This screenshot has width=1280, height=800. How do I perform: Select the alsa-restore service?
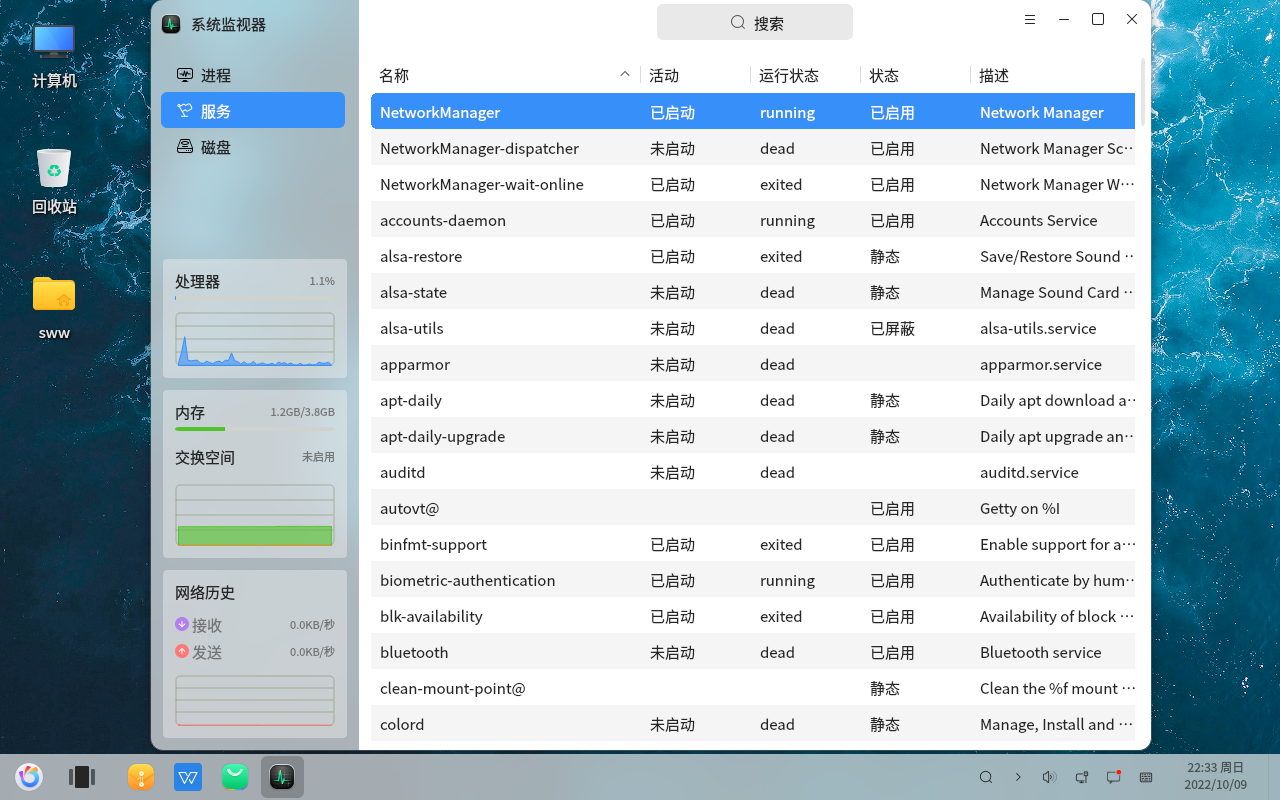tap(753, 255)
